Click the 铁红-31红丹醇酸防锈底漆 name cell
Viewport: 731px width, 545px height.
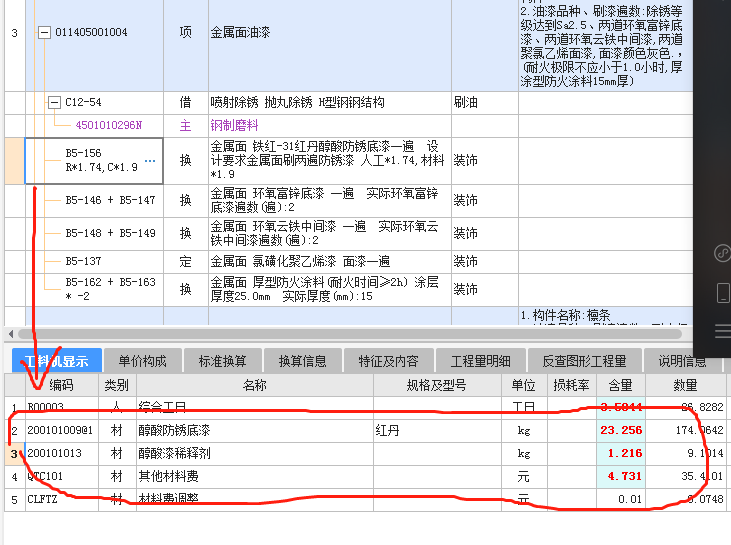click(x=330, y=160)
